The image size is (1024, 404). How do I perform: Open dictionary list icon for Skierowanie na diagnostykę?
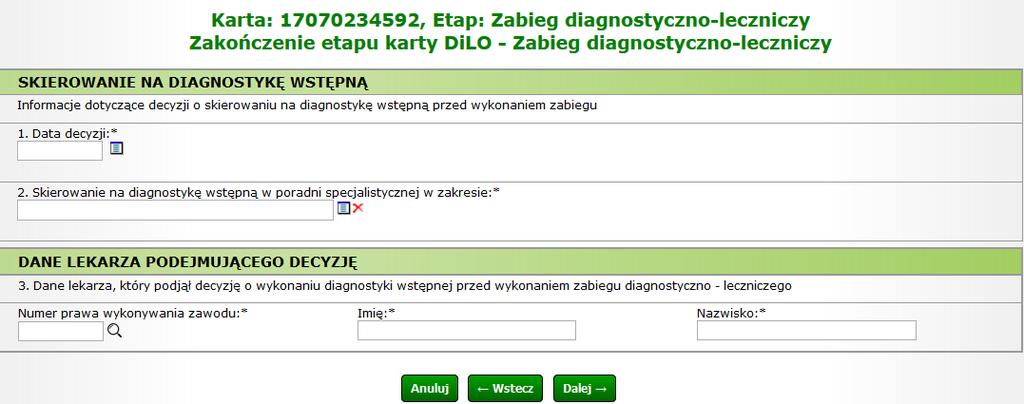(344, 208)
